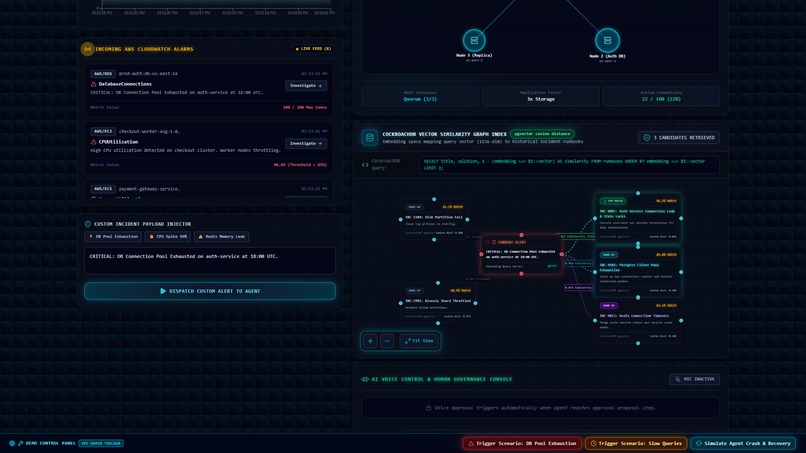Image resolution: width=806 pixels, height=453 pixels.
Task: Select the Current Alert graph node
Action: click(x=521, y=255)
